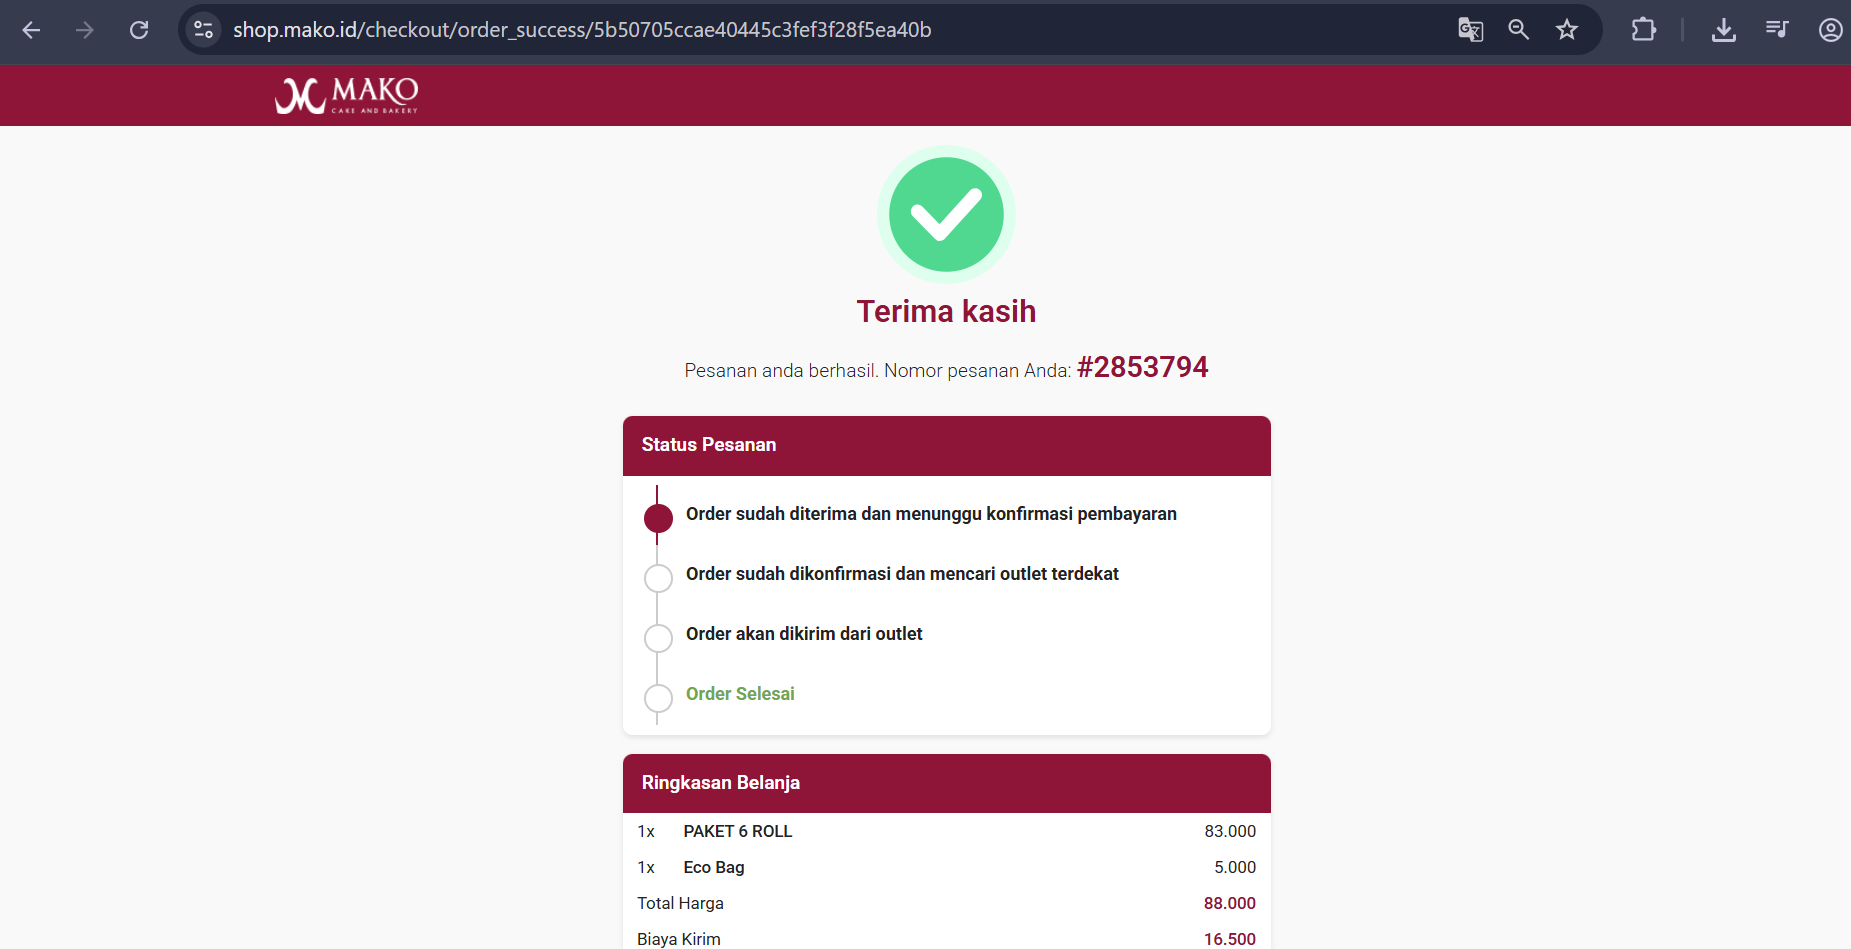Open the Google Translate page icon
This screenshot has height=949, width=1851.
pyautogui.click(x=1470, y=30)
